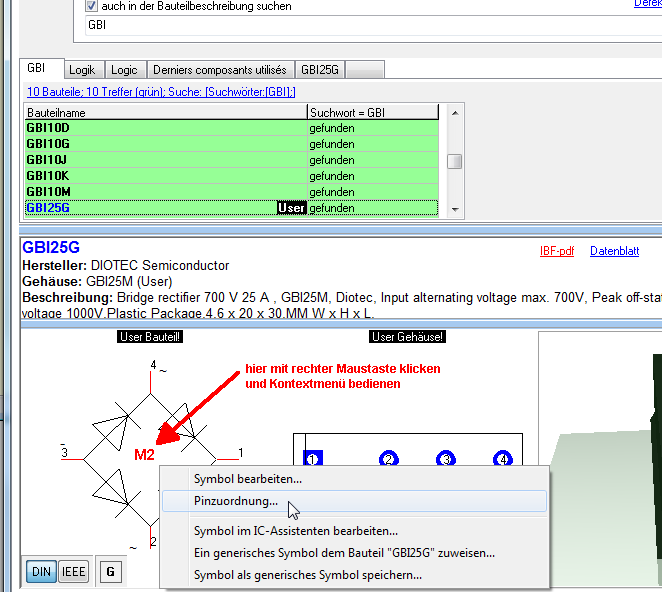This screenshot has height=592, width=662.
Task: Select GBI10K in the component list
Action: pyautogui.click(x=48, y=175)
